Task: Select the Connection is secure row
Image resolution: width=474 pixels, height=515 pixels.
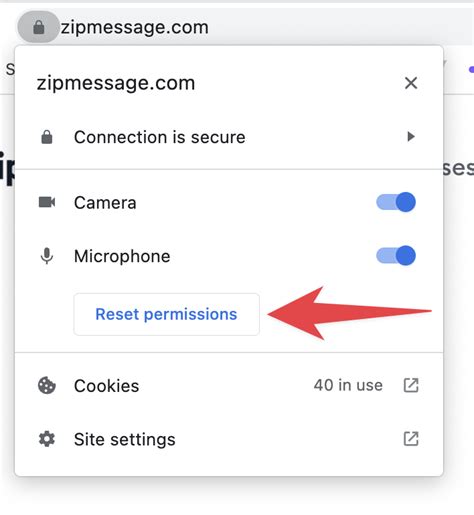Action: click(x=229, y=137)
